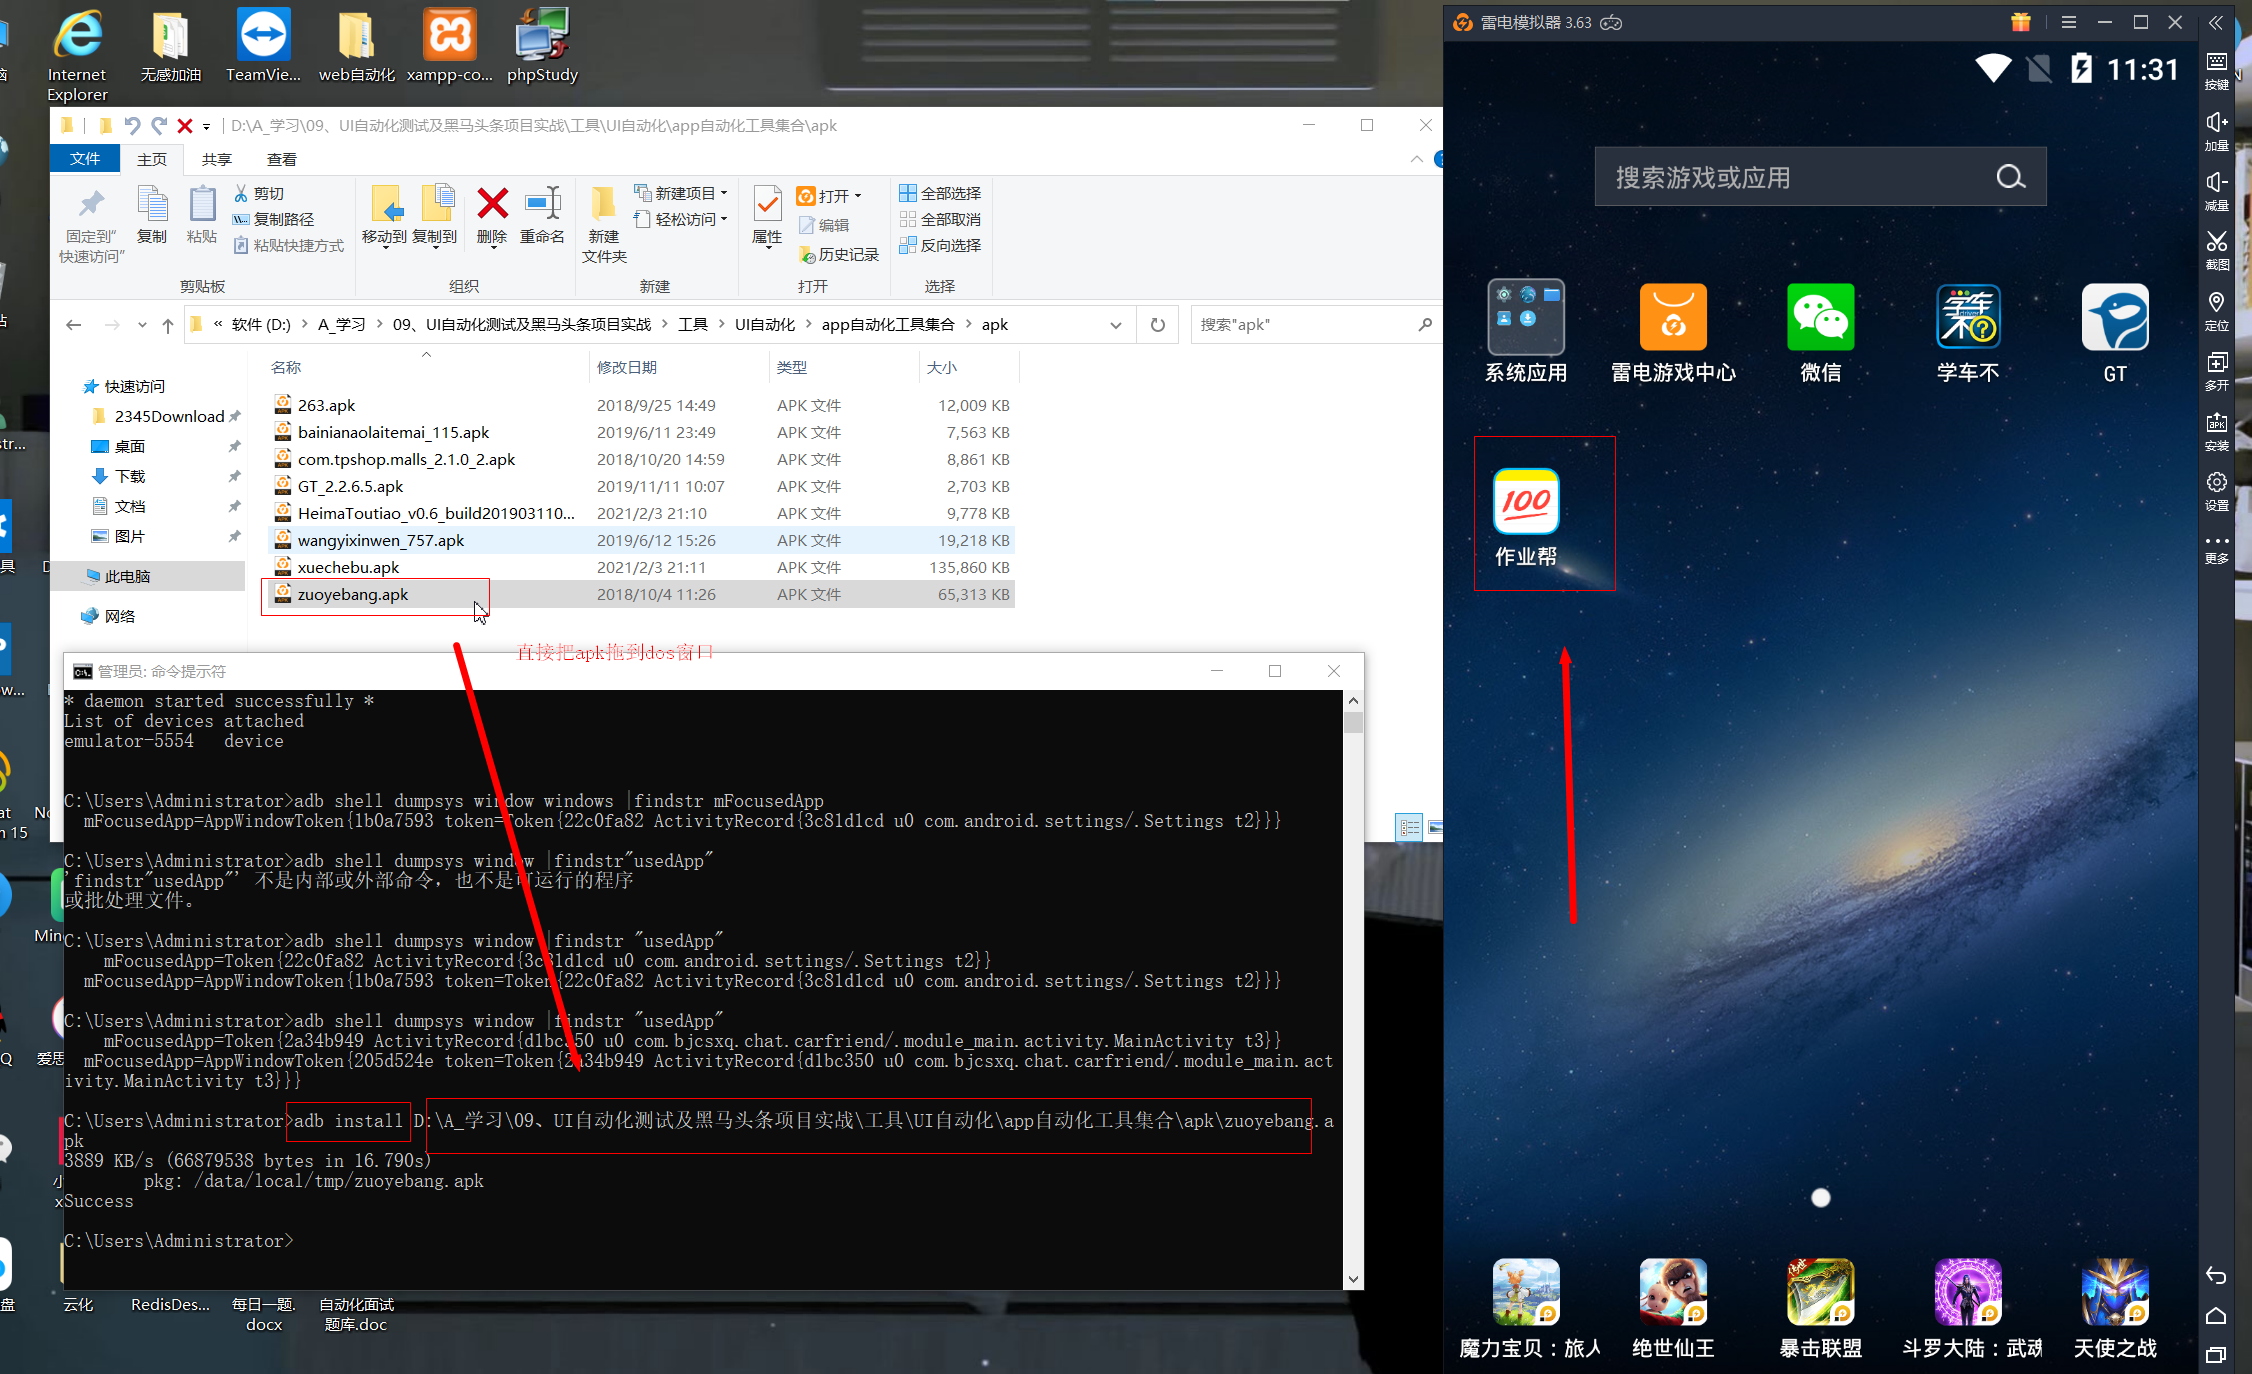Open the emulator settings (设置) gear icon

[x=2216, y=483]
